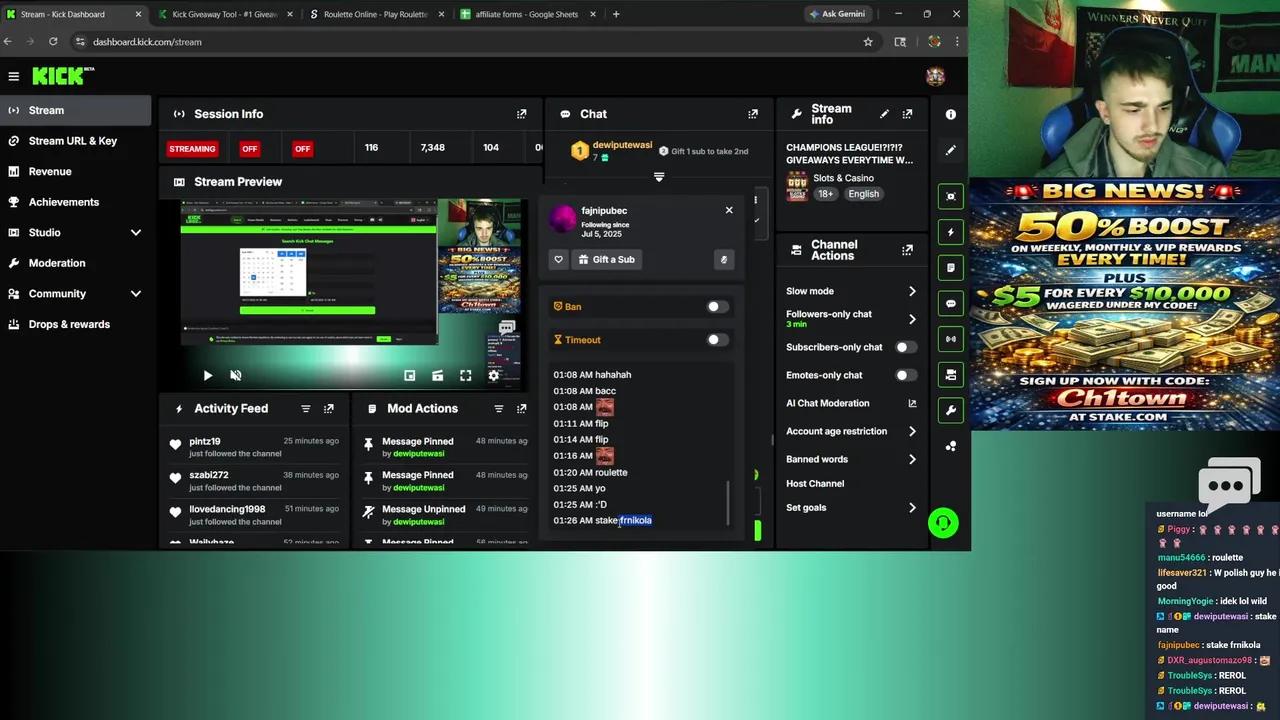The height and width of the screenshot is (720, 1280).
Task: Toggle Subscribers-only chat
Action: 906,347
